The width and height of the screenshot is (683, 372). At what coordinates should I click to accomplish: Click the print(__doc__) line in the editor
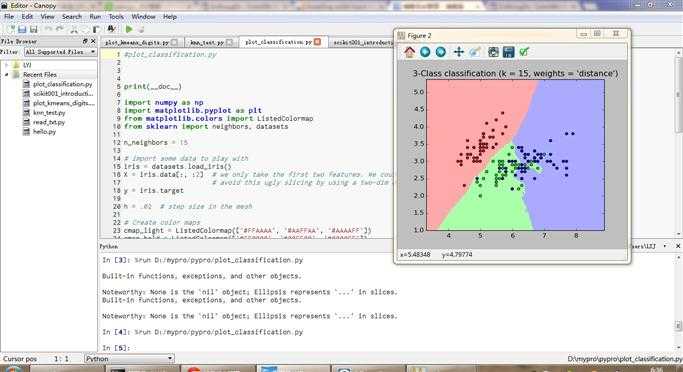click(x=152, y=87)
